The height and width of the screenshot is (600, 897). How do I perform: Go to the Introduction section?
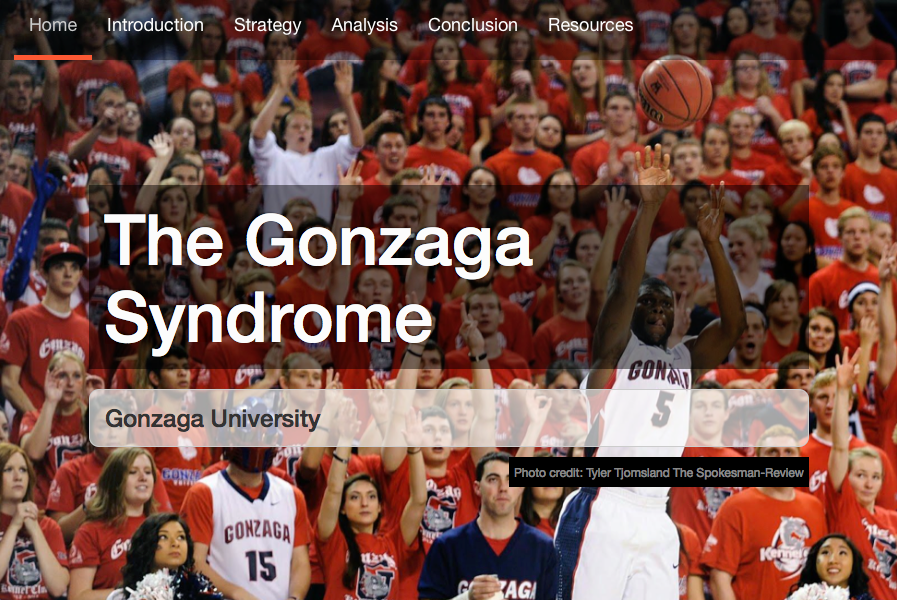(155, 25)
